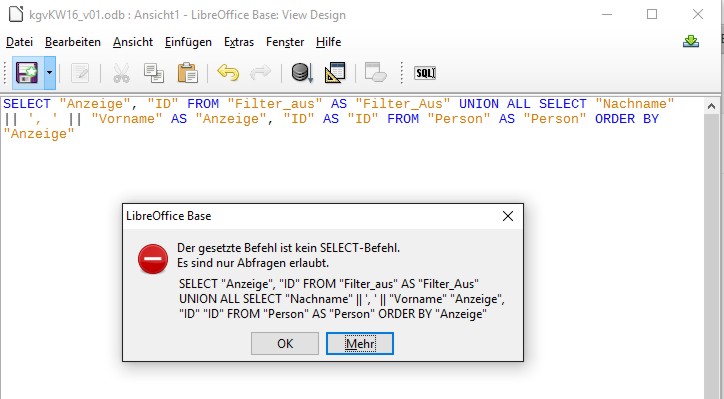Confirm the error dialog with OK
724x399 pixels.
pos(285,344)
